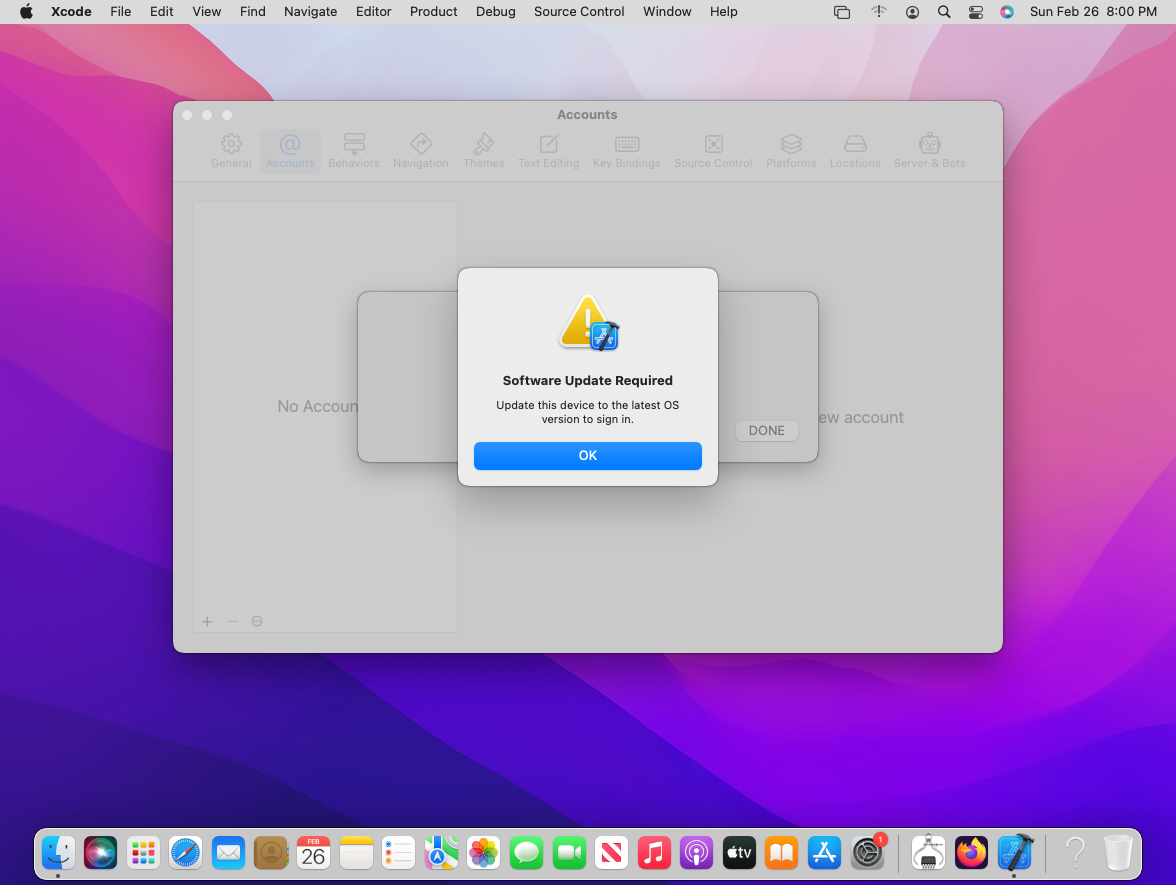Open Control Center in the menu bar
1176x885 pixels.
tap(976, 12)
